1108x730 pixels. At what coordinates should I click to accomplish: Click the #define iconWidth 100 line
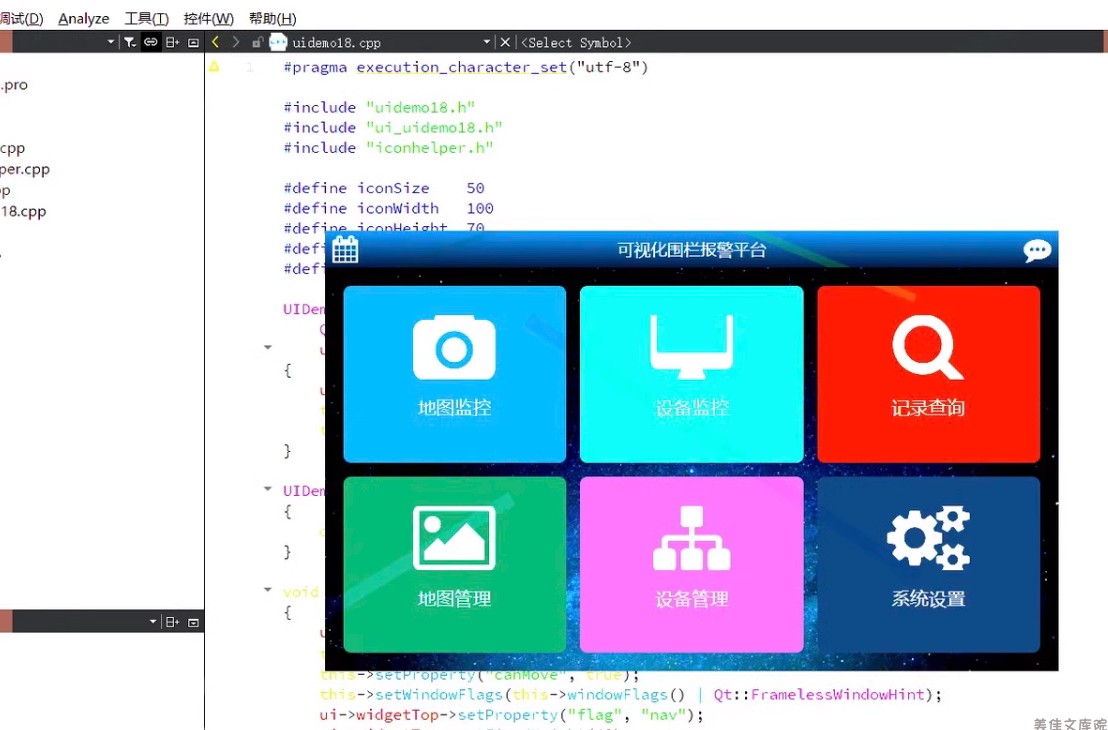pyautogui.click(x=388, y=208)
